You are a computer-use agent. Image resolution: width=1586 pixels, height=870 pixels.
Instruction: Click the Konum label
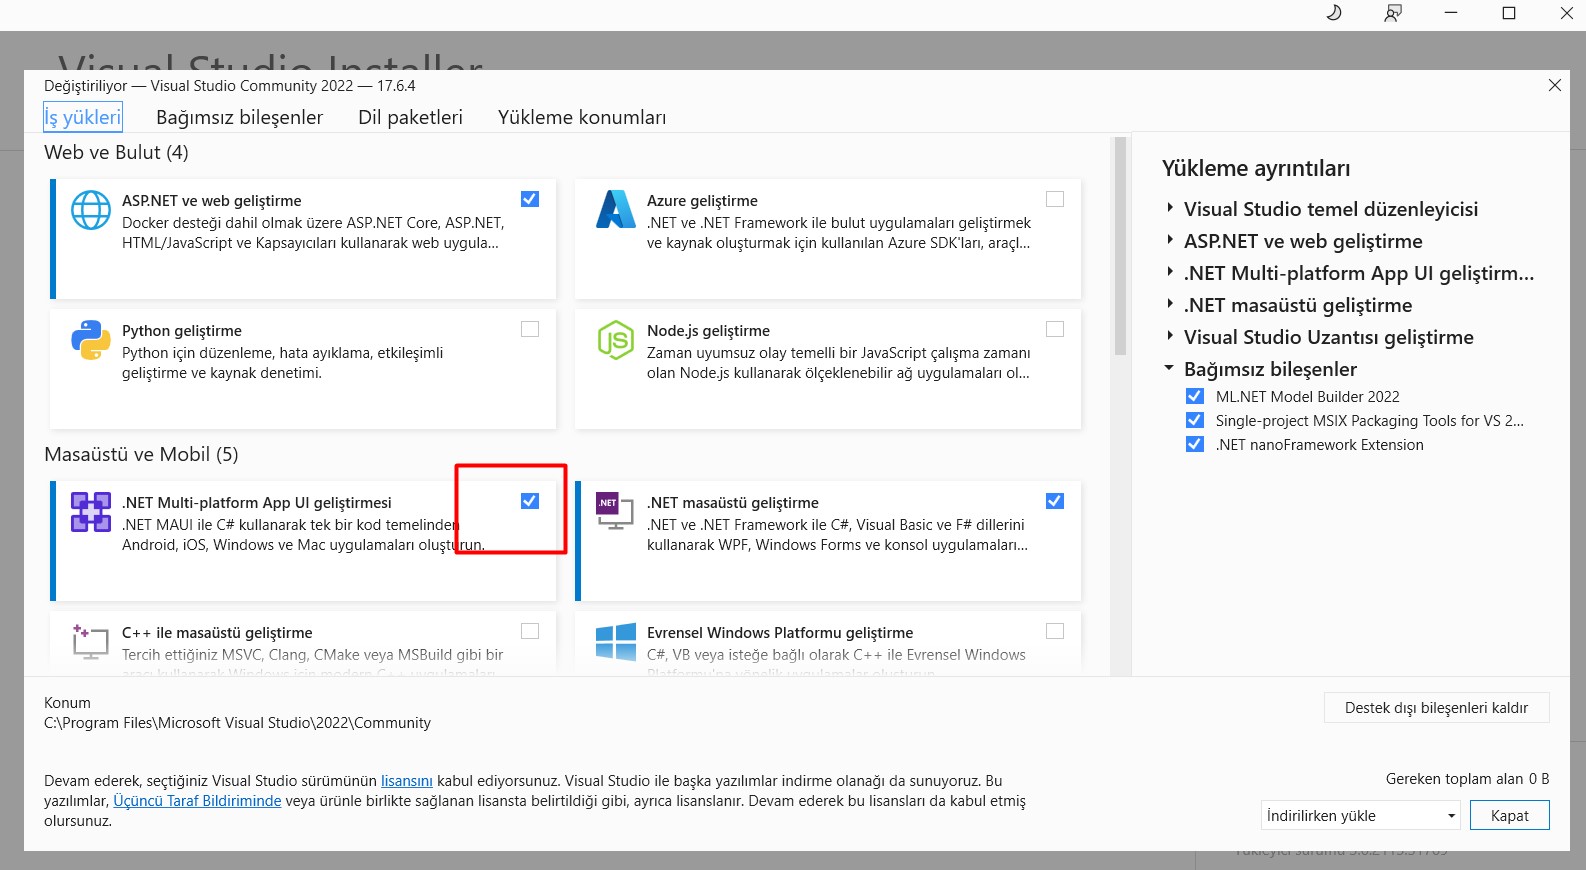[x=67, y=703]
